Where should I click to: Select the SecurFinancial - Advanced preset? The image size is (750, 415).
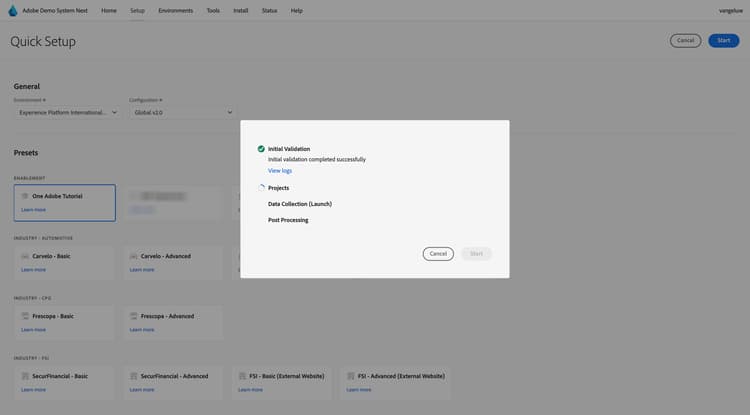173,382
